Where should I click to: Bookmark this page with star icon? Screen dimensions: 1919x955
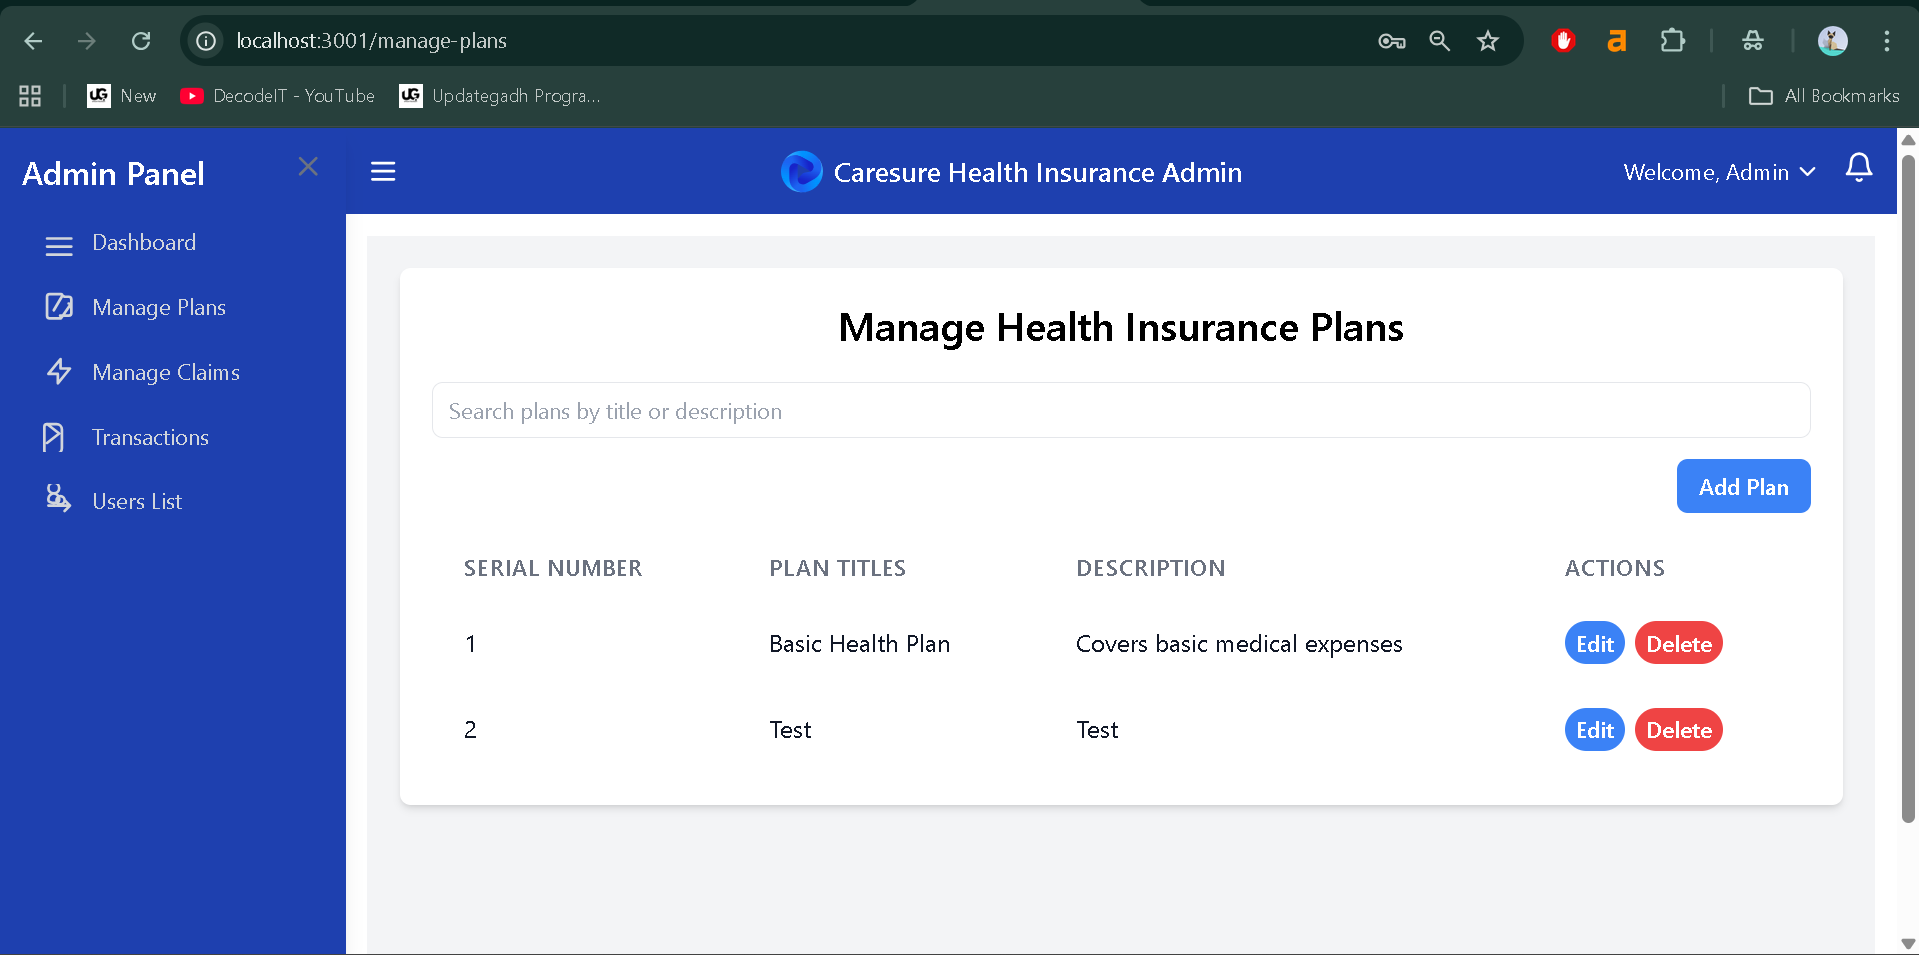pos(1488,41)
